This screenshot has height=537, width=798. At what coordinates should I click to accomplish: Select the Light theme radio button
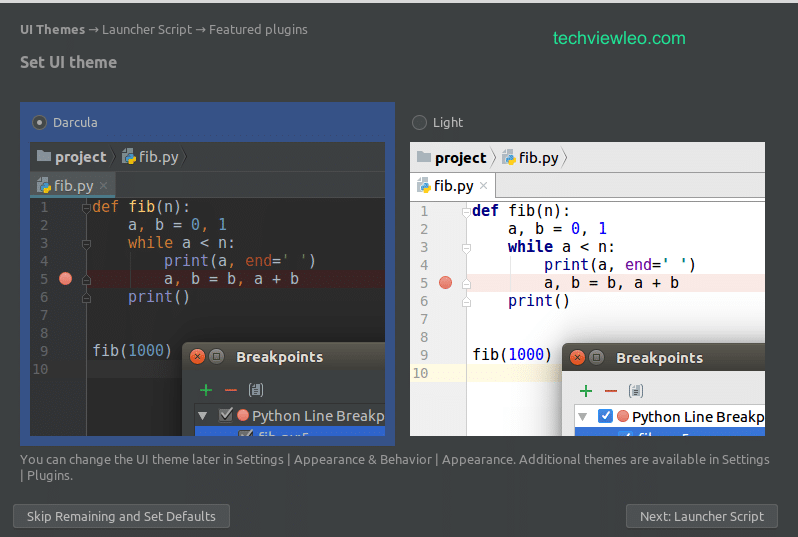[x=419, y=123]
